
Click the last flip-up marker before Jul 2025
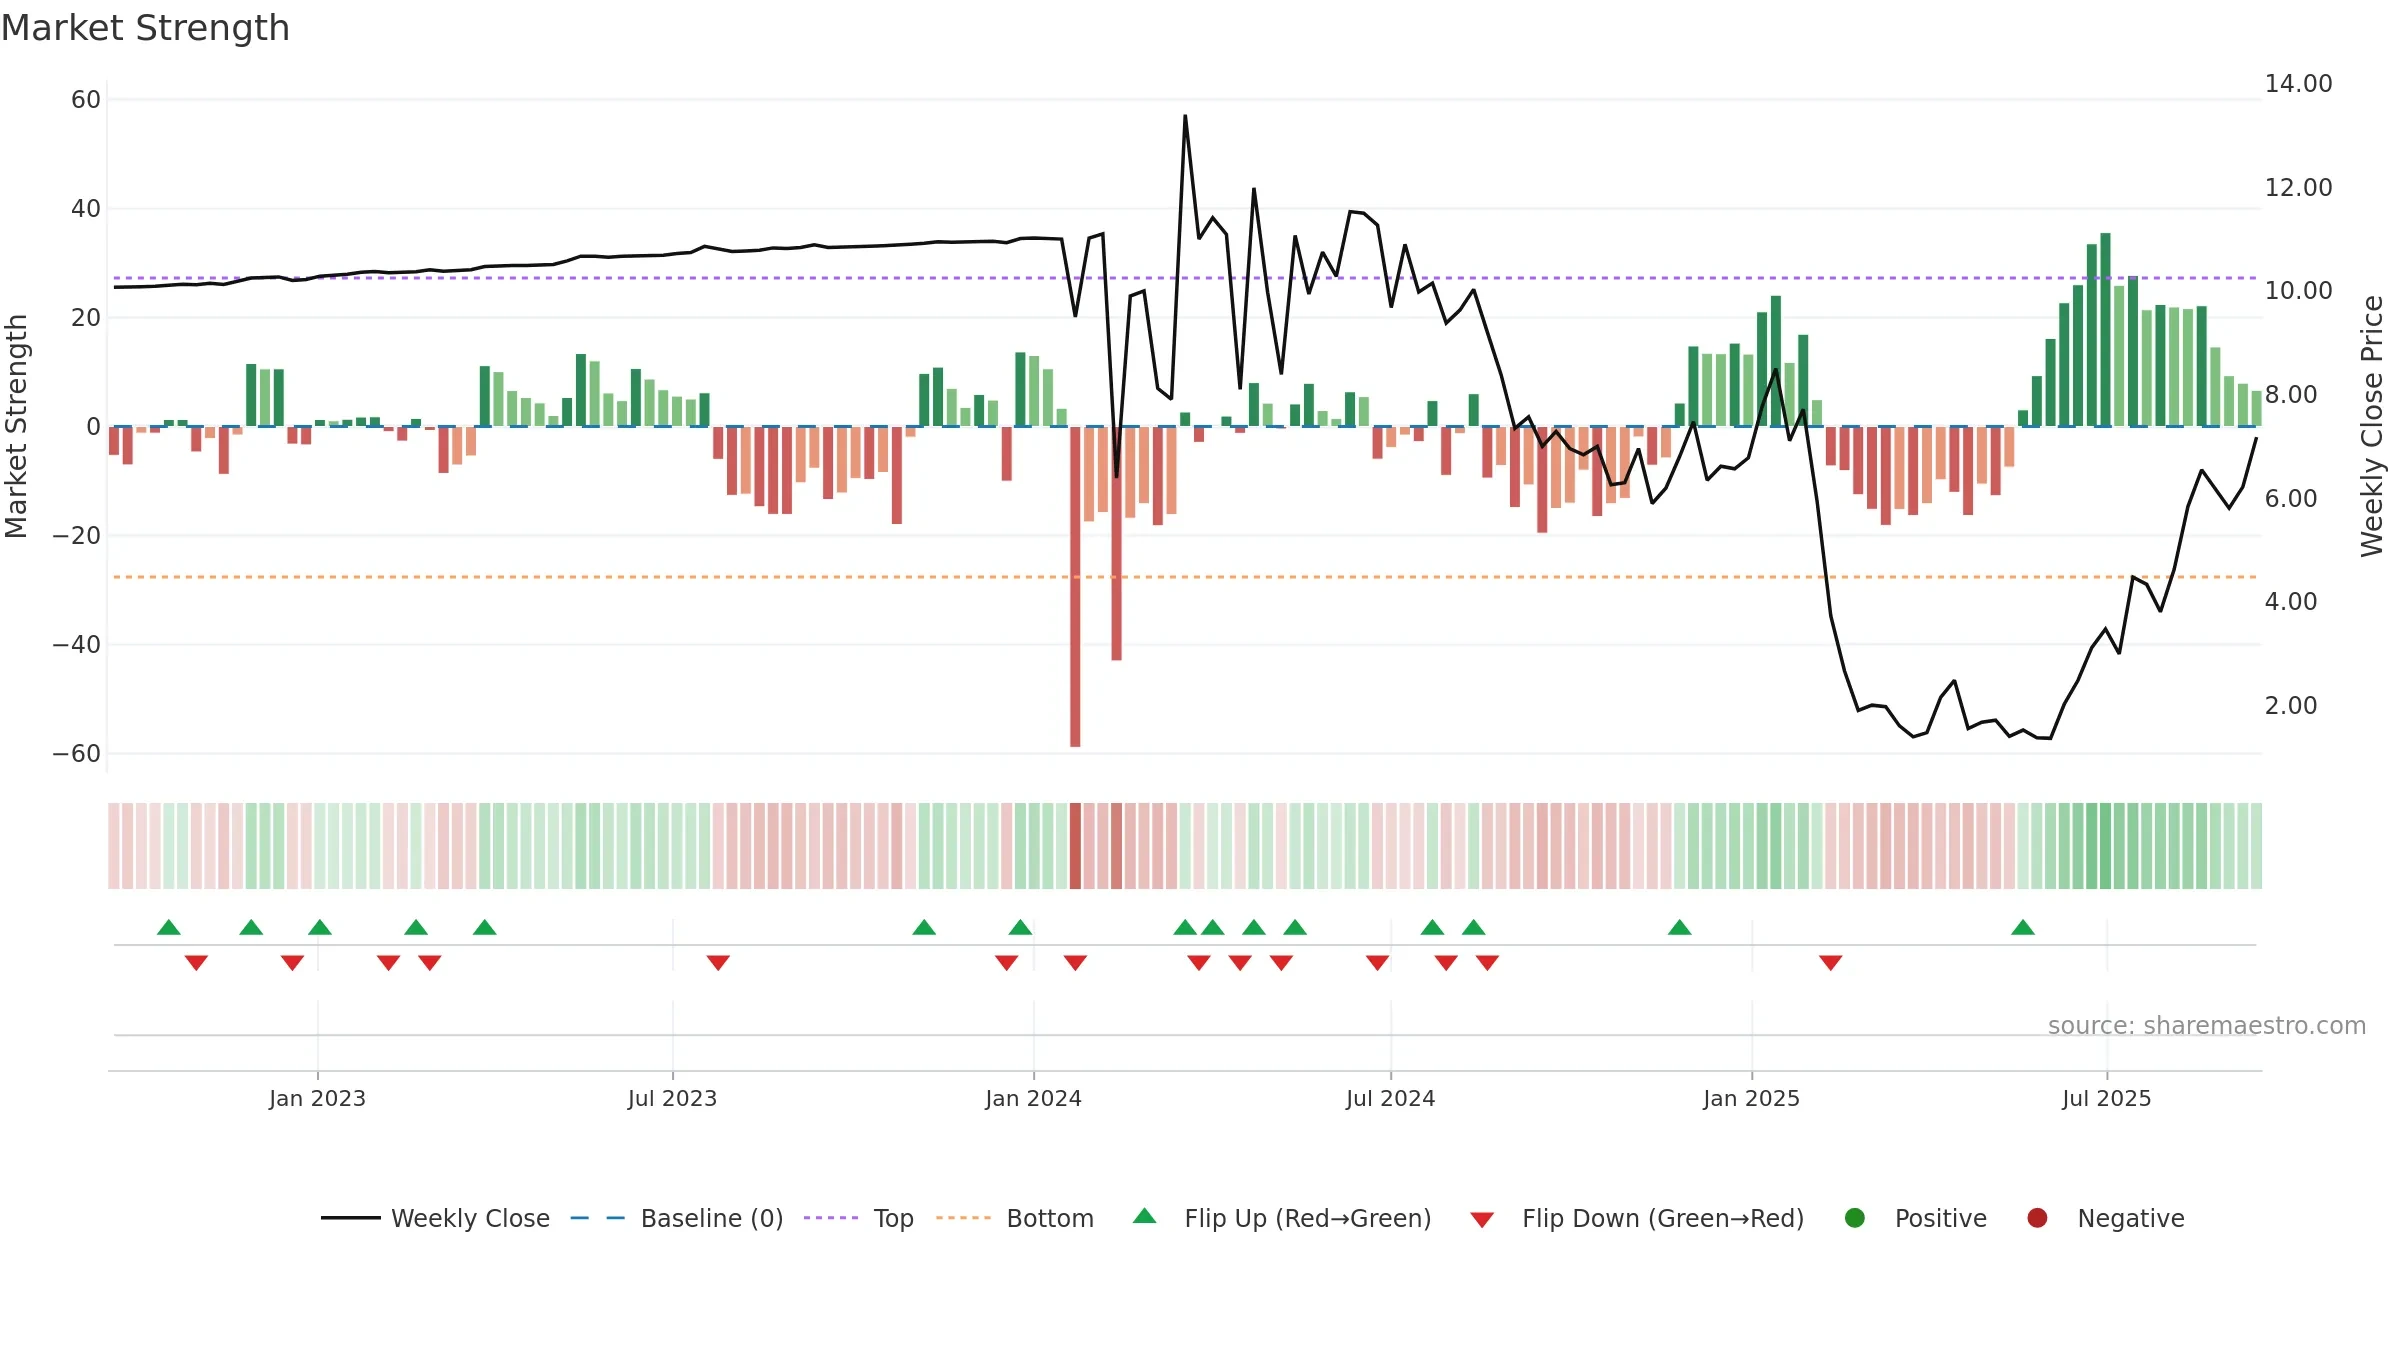[x=2023, y=927]
